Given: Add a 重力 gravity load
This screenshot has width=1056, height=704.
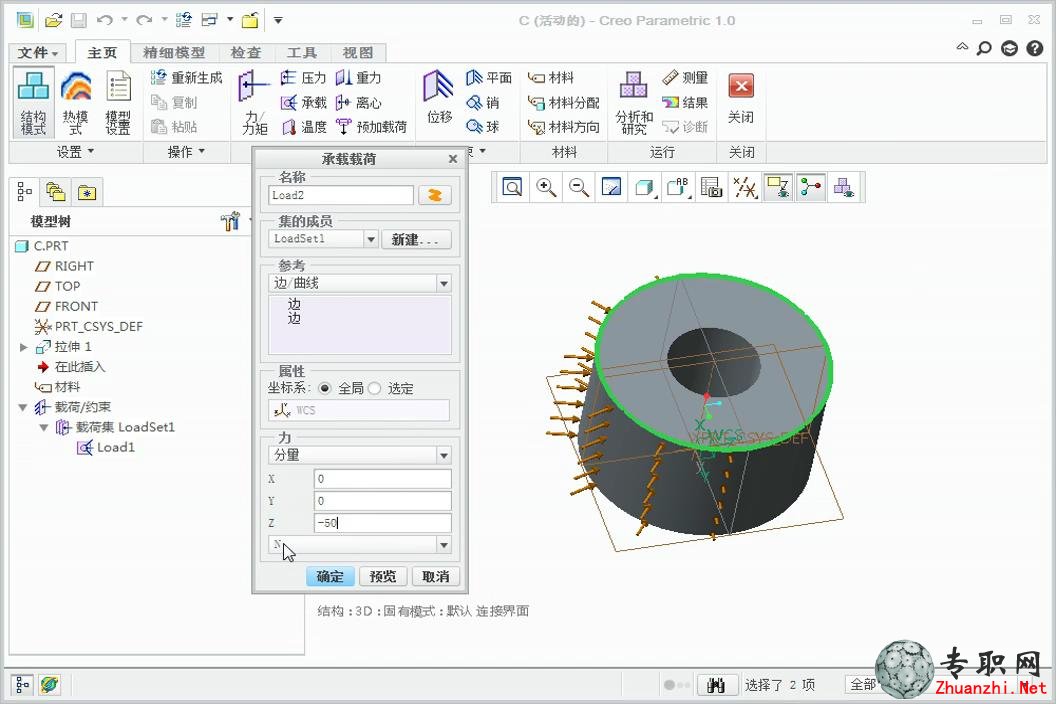Looking at the screenshot, I should tap(358, 77).
